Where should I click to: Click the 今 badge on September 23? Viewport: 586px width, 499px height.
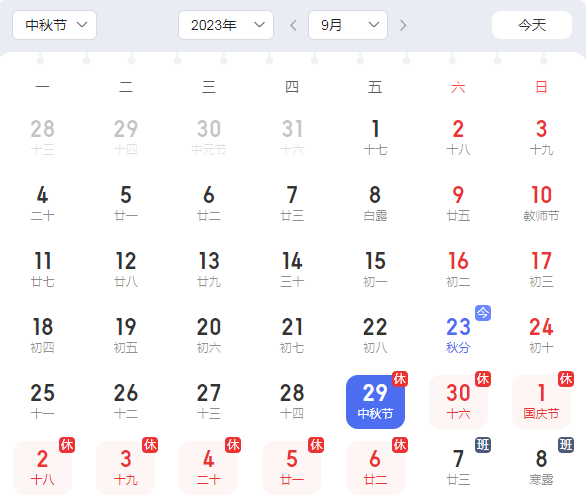point(483,313)
